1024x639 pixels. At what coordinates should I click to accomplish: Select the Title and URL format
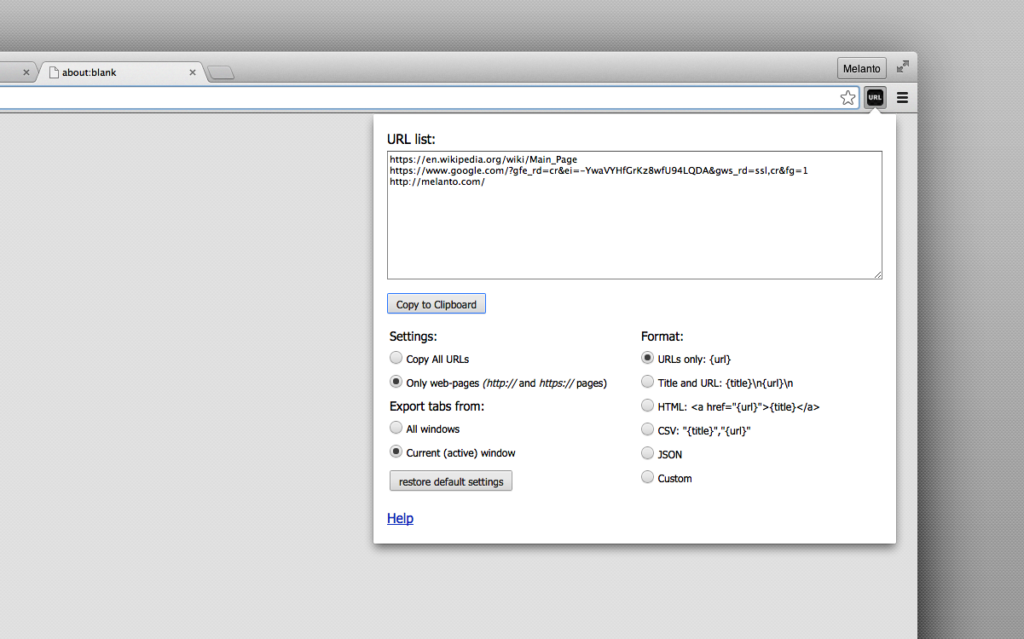coord(648,382)
